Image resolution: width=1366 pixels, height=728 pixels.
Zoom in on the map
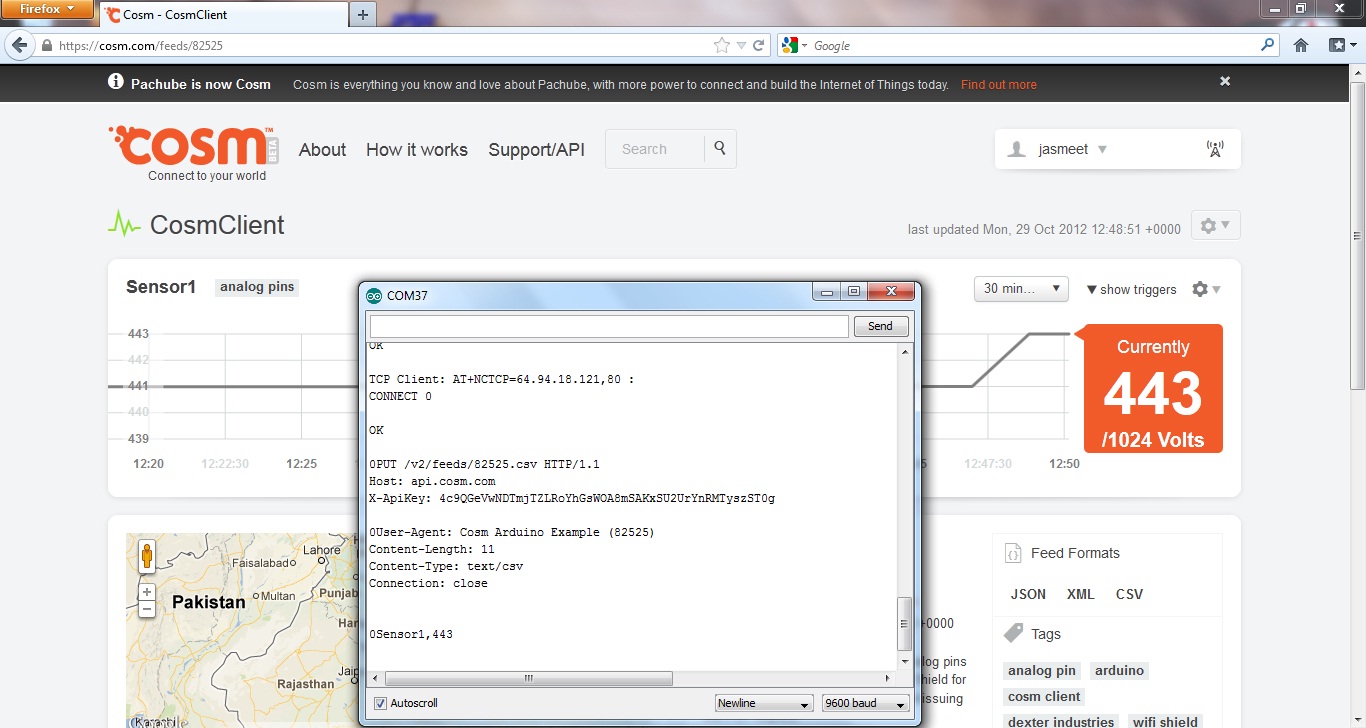pyautogui.click(x=147, y=592)
